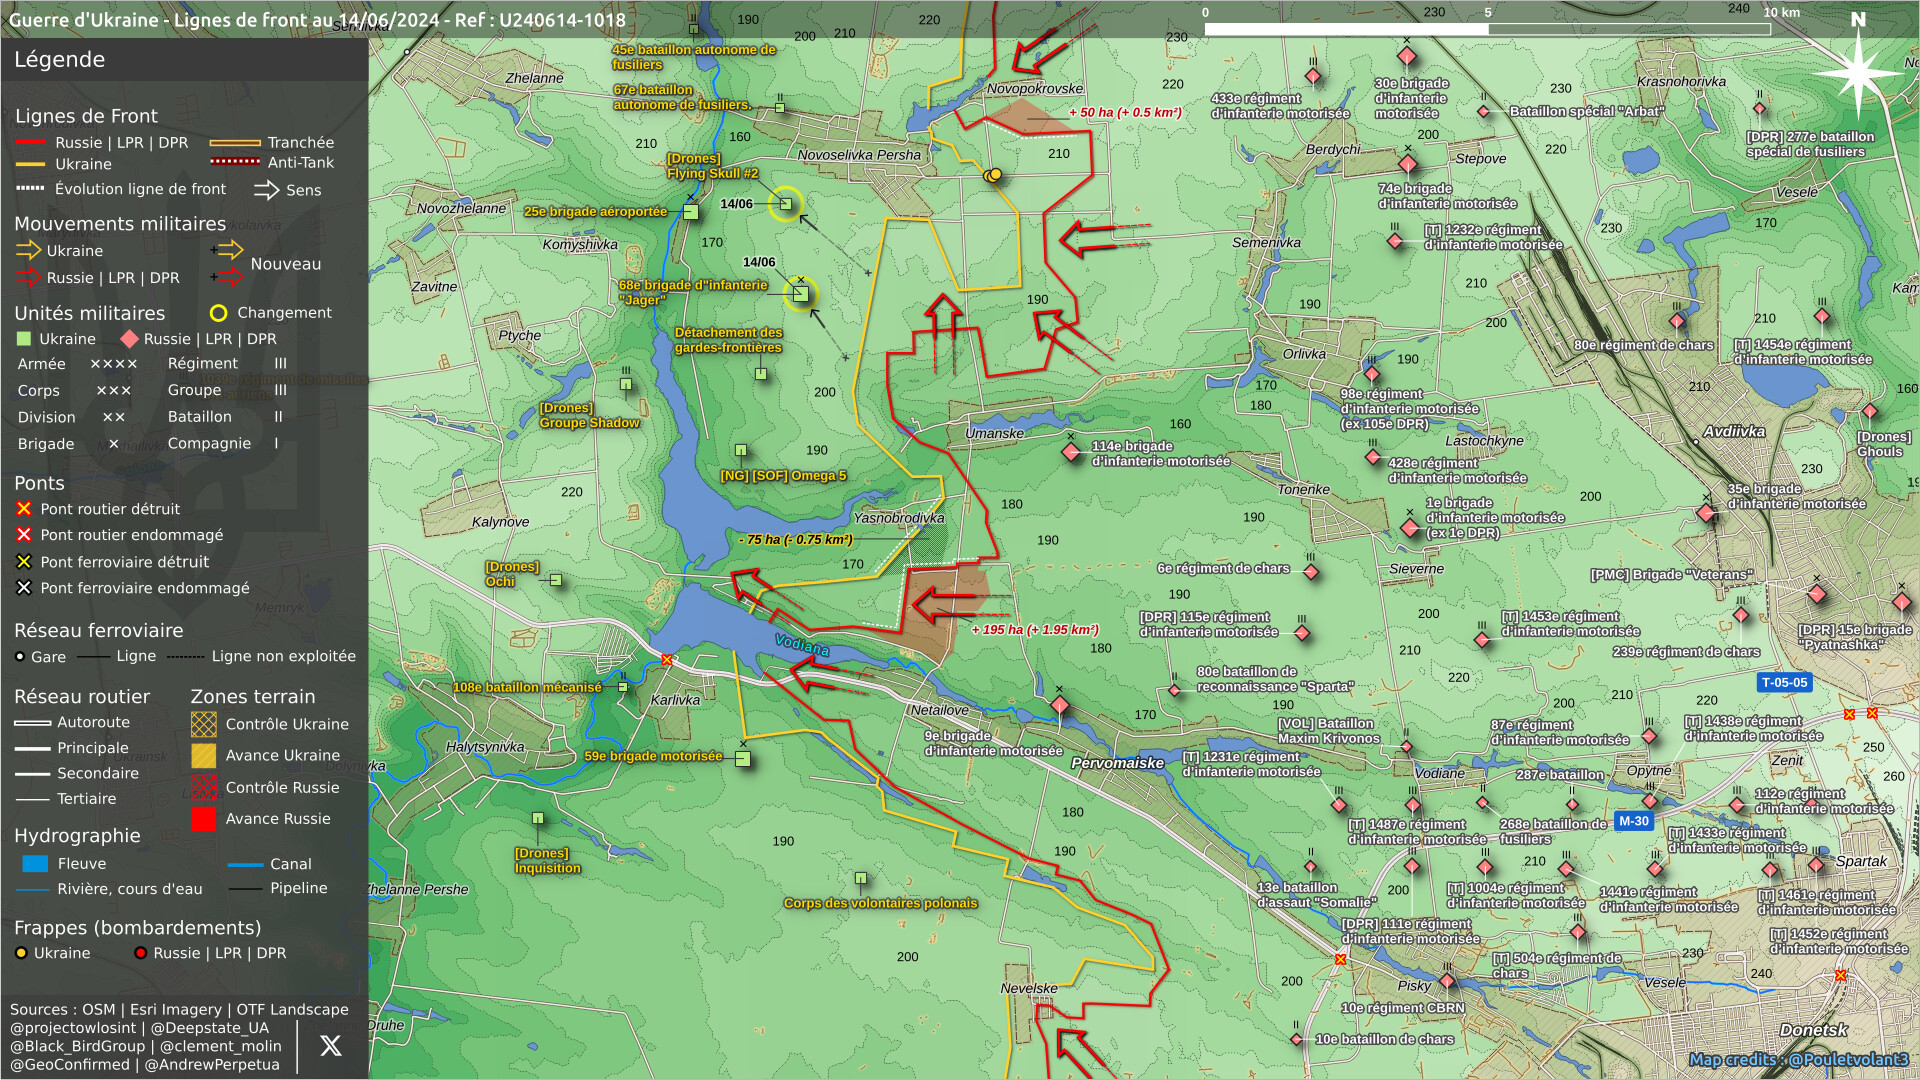Click the circled Flying Skull #2 drone unit
Viewport: 1920px width, 1080px height.
point(786,204)
